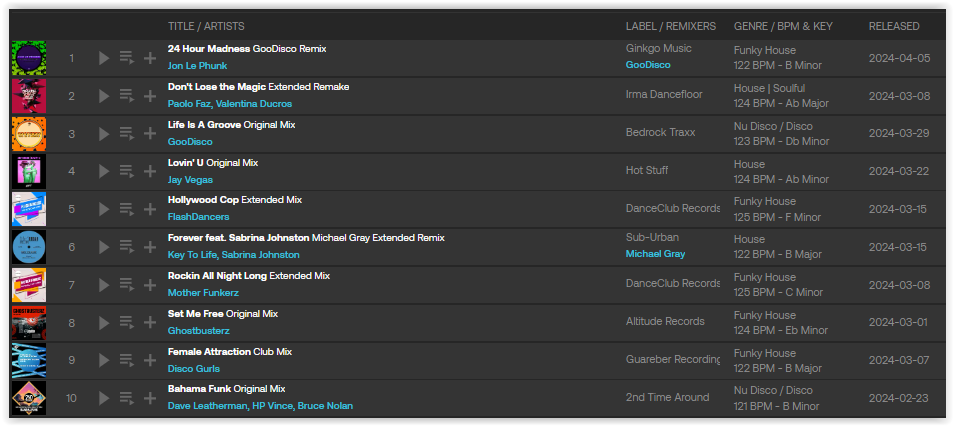The width and height of the screenshot is (954, 426).
Task: Open remixer Michael Gray link
Action: click(655, 254)
